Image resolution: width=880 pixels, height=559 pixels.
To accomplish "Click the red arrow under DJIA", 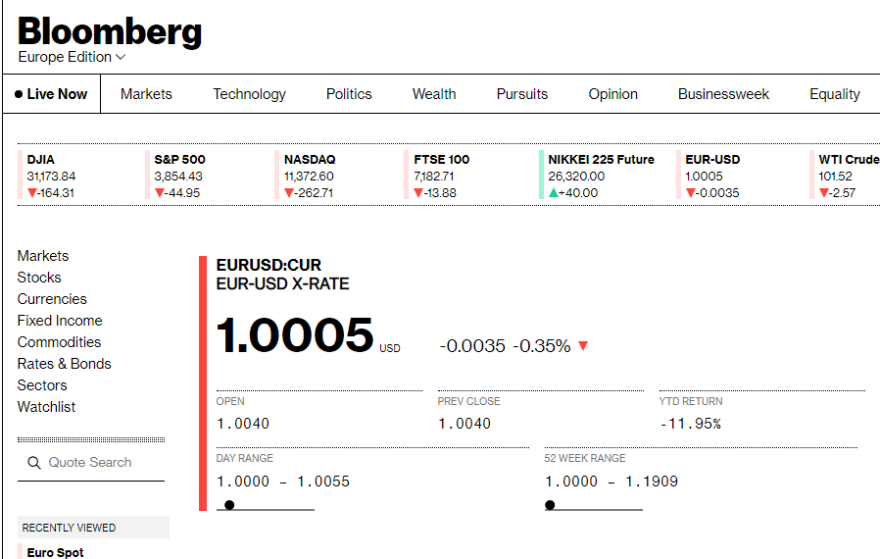I will pos(32,193).
